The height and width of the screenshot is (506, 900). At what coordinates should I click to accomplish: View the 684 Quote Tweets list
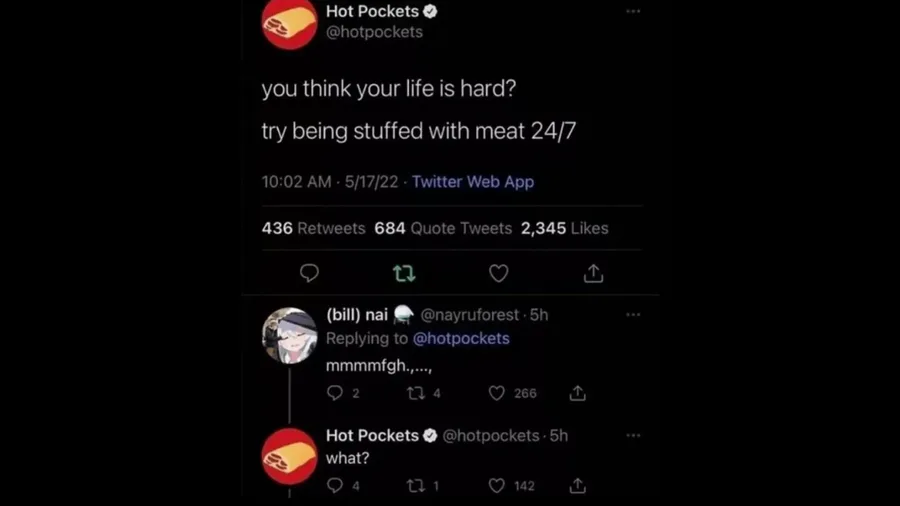coord(443,228)
